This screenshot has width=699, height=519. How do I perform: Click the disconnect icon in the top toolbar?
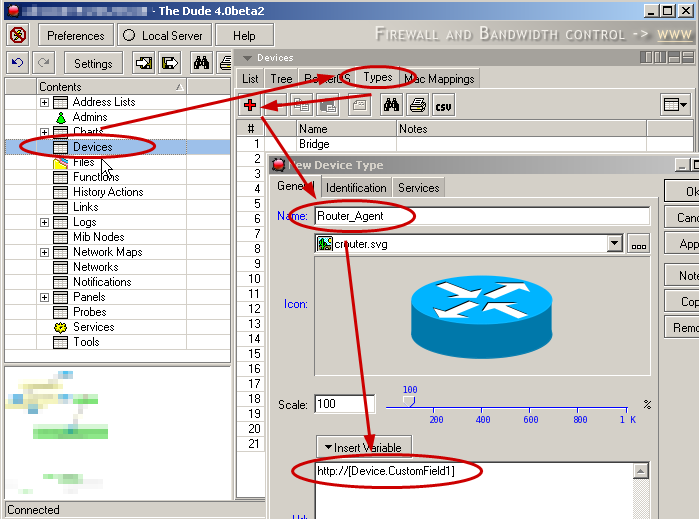pos(18,35)
